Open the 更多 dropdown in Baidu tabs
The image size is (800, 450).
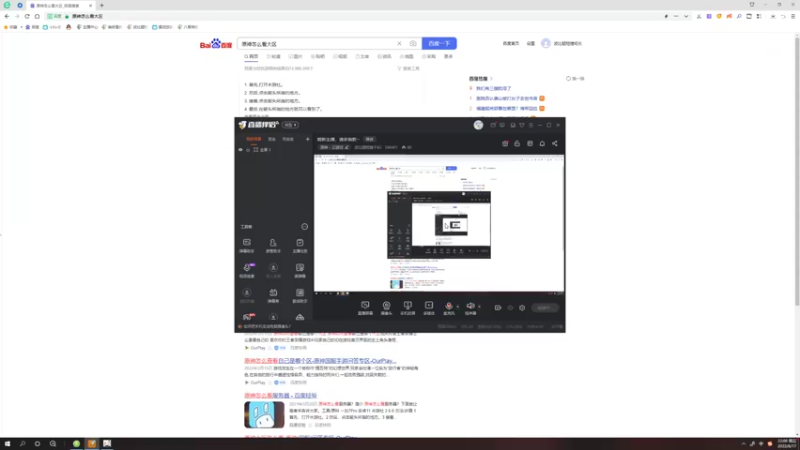pos(448,57)
